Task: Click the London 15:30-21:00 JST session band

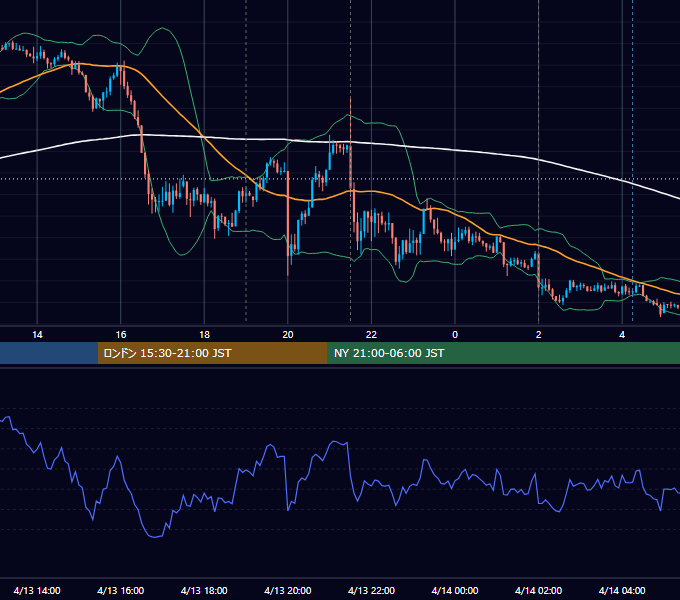Action: pyautogui.click(x=212, y=353)
